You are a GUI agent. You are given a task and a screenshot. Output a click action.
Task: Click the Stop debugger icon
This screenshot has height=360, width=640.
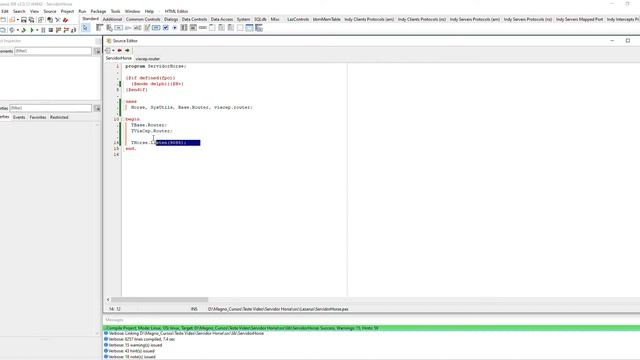click(51, 30)
